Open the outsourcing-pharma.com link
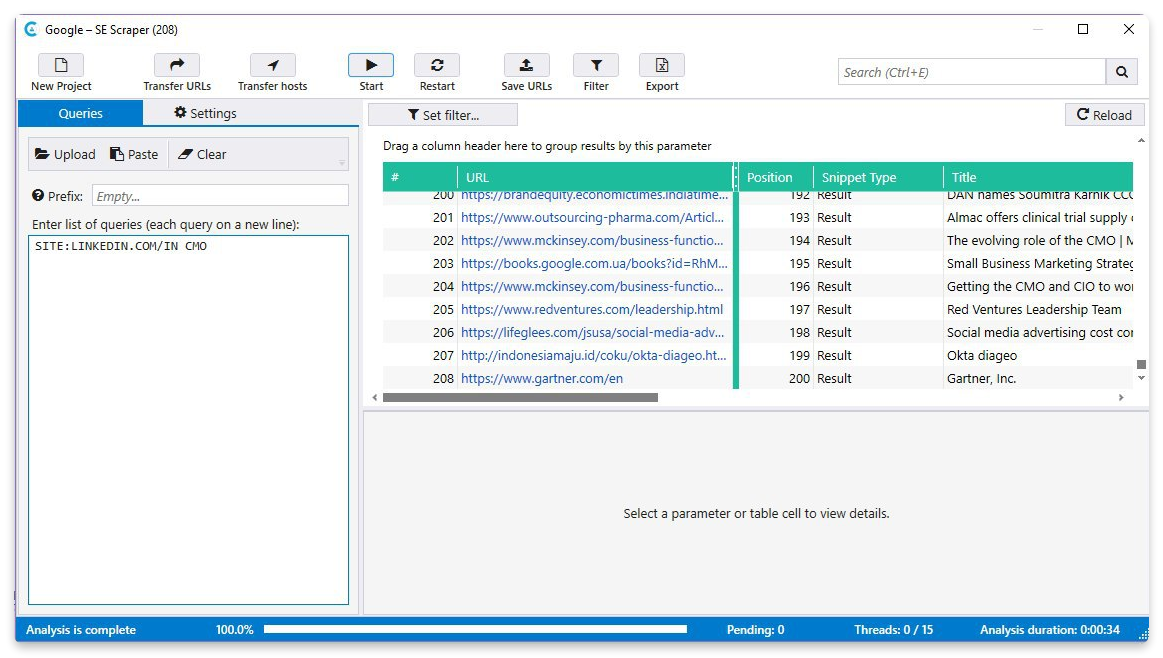The height and width of the screenshot is (658, 1163). pos(592,217)
